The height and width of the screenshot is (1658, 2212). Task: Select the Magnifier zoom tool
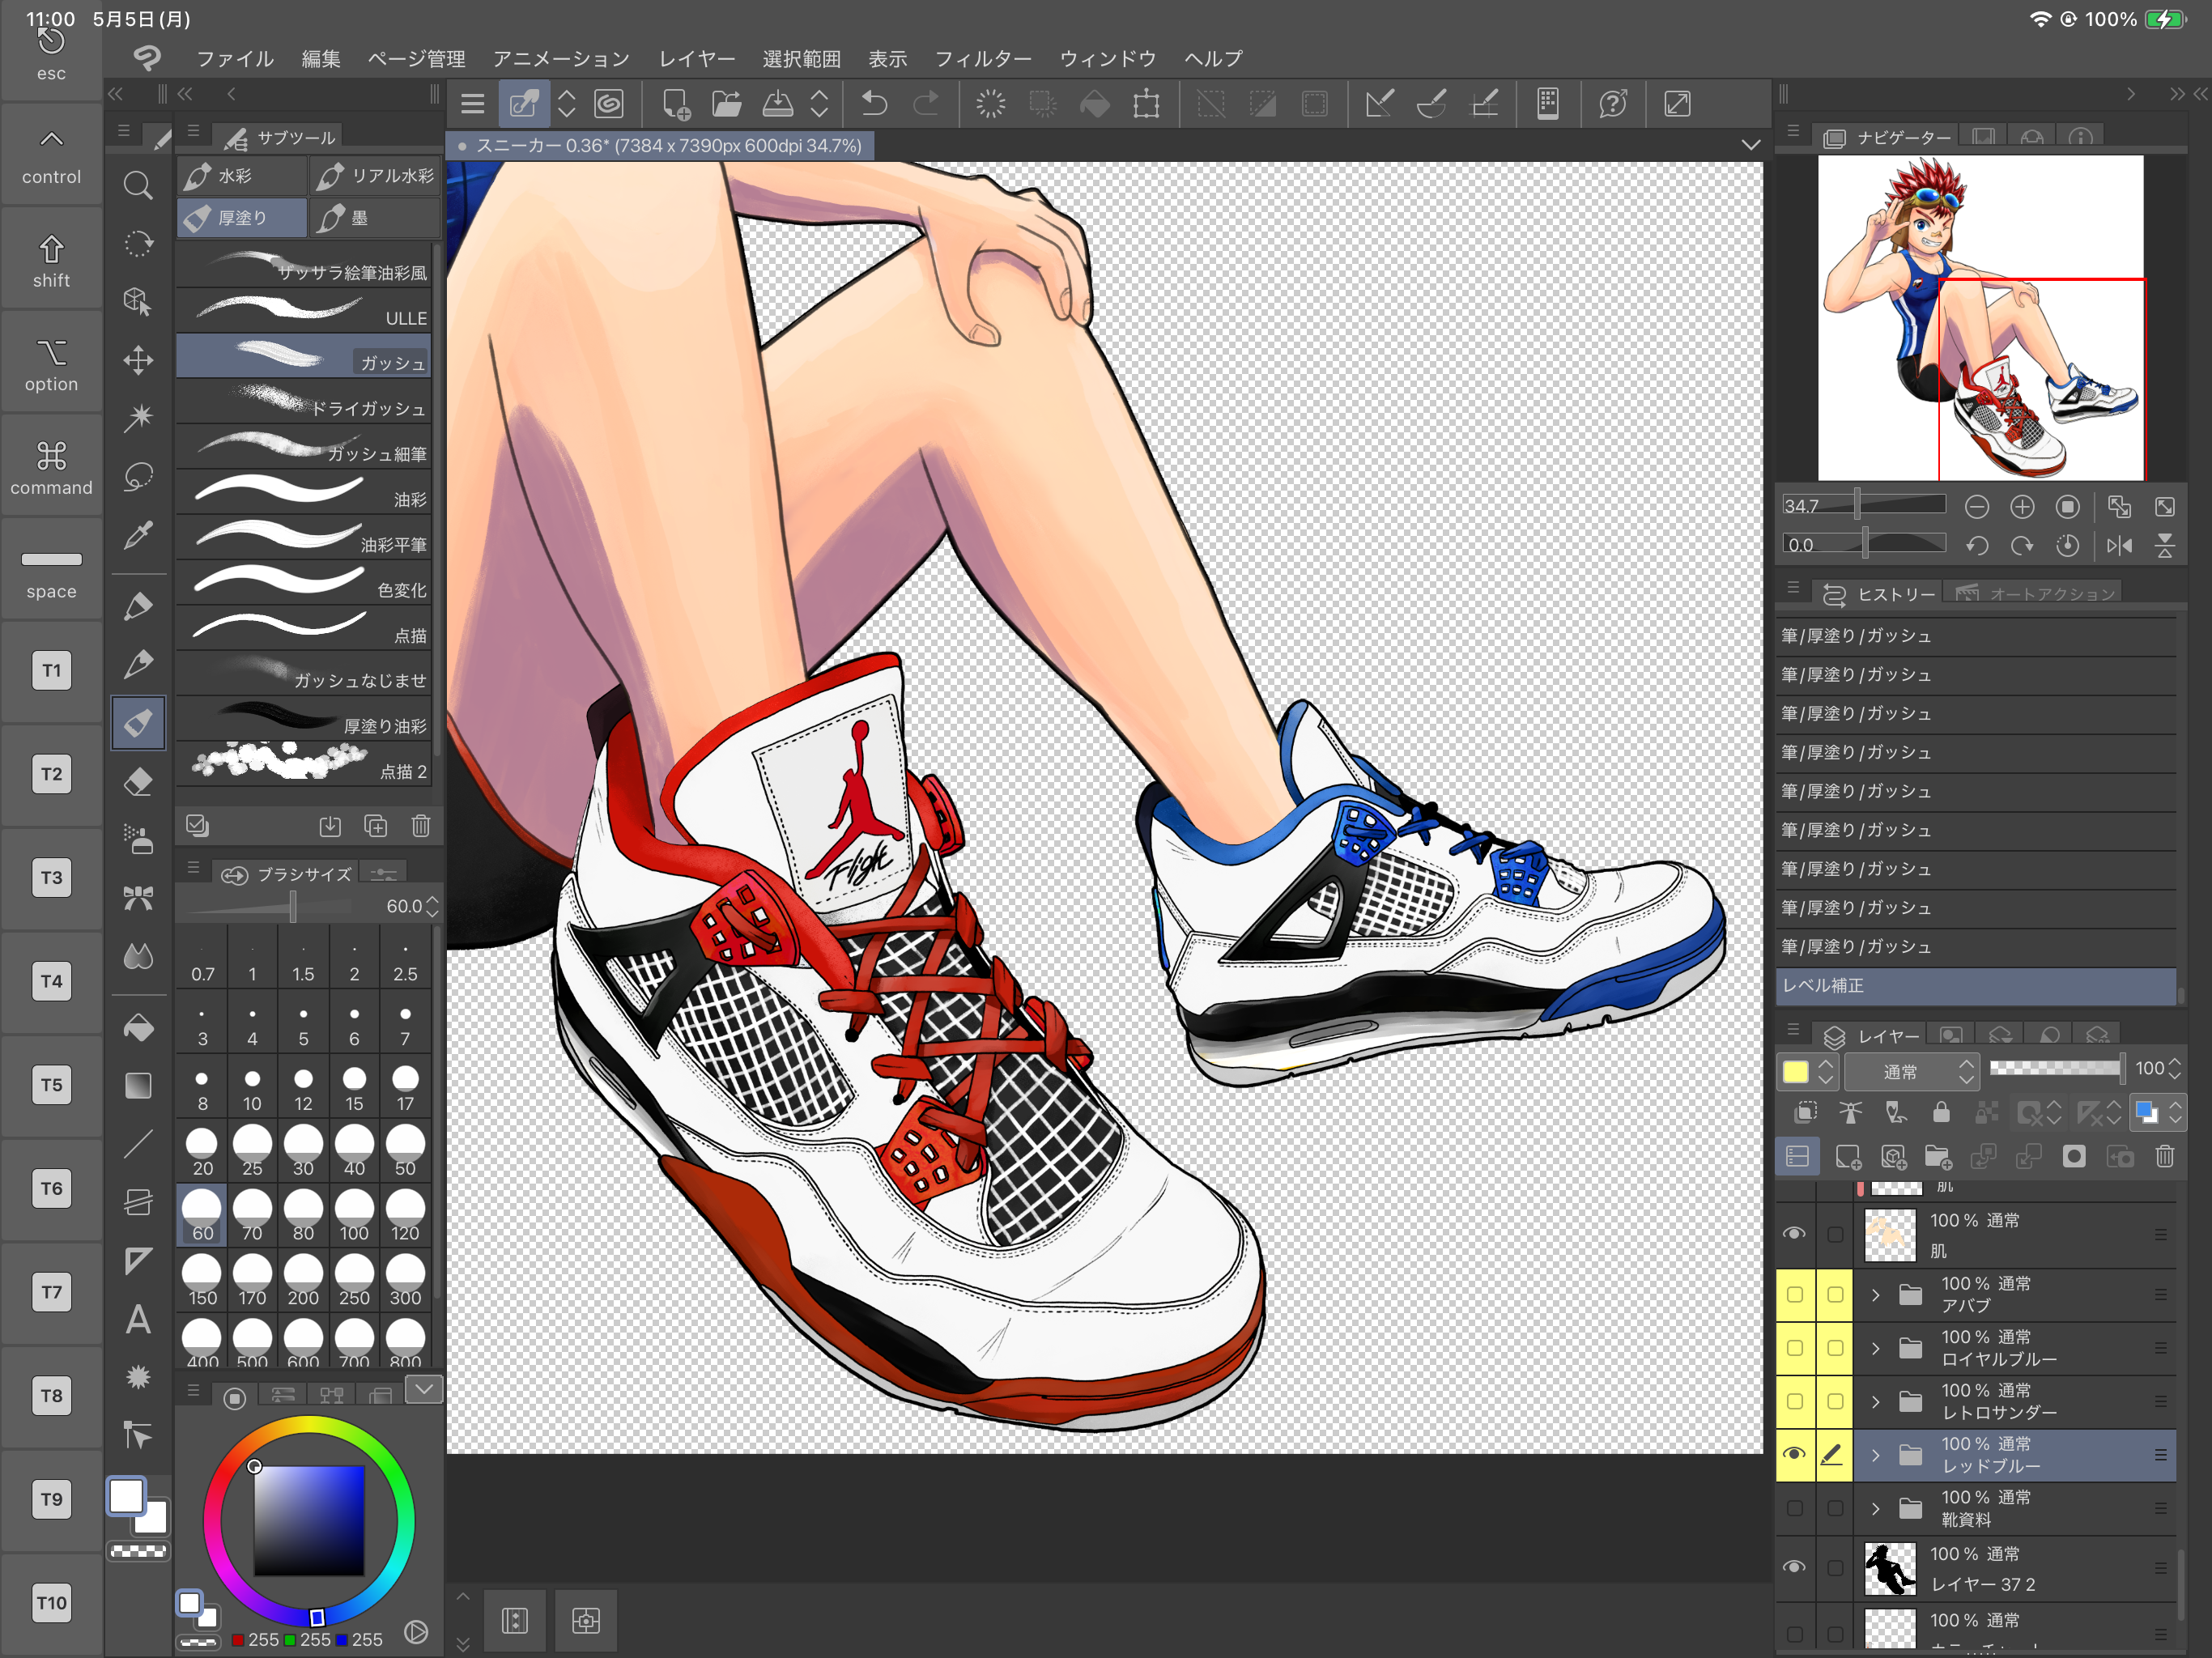(138, 185)
